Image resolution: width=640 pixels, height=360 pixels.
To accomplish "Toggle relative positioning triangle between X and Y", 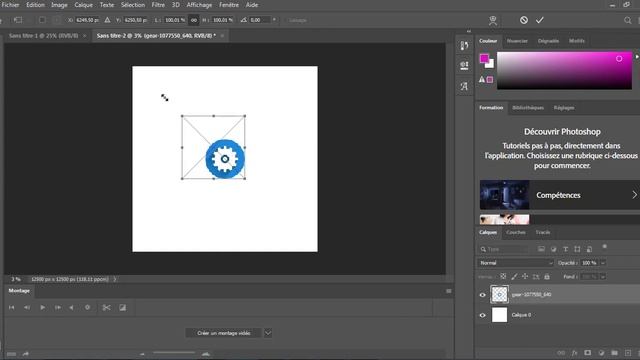I will pyautogui.click(x=107, y=20).
